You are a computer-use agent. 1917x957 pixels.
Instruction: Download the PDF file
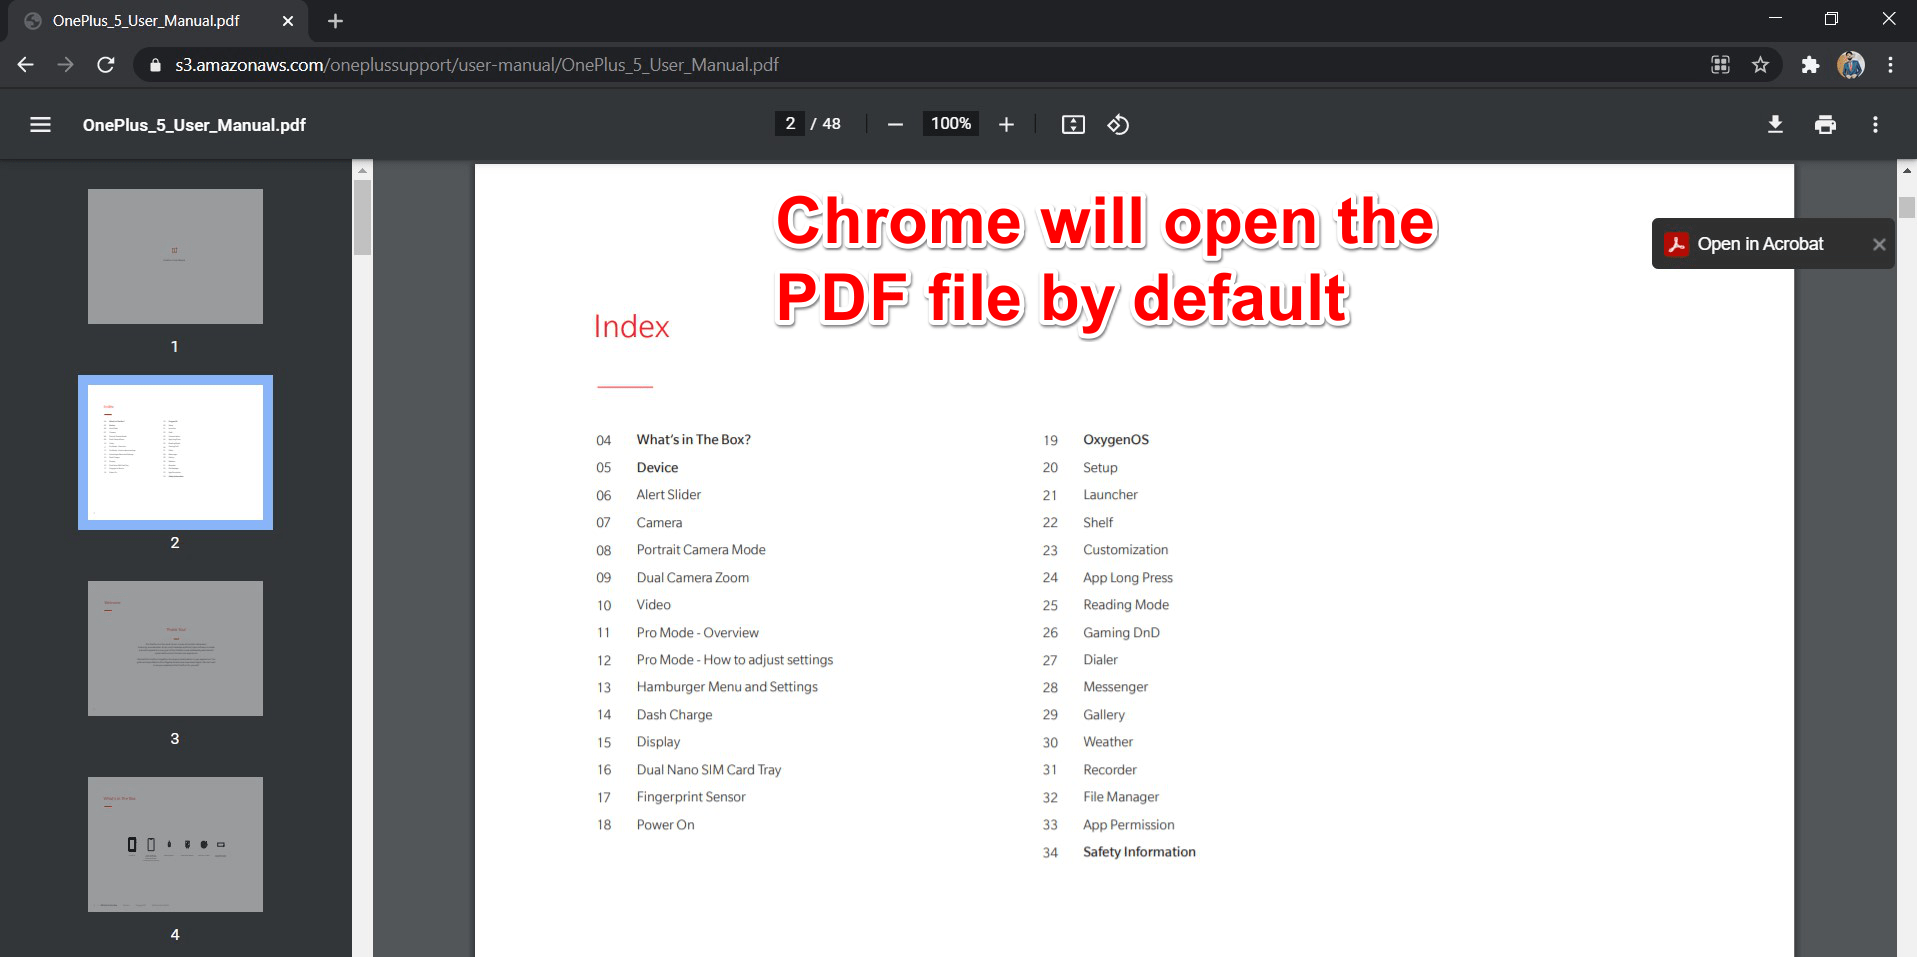tap(1775, 125)
